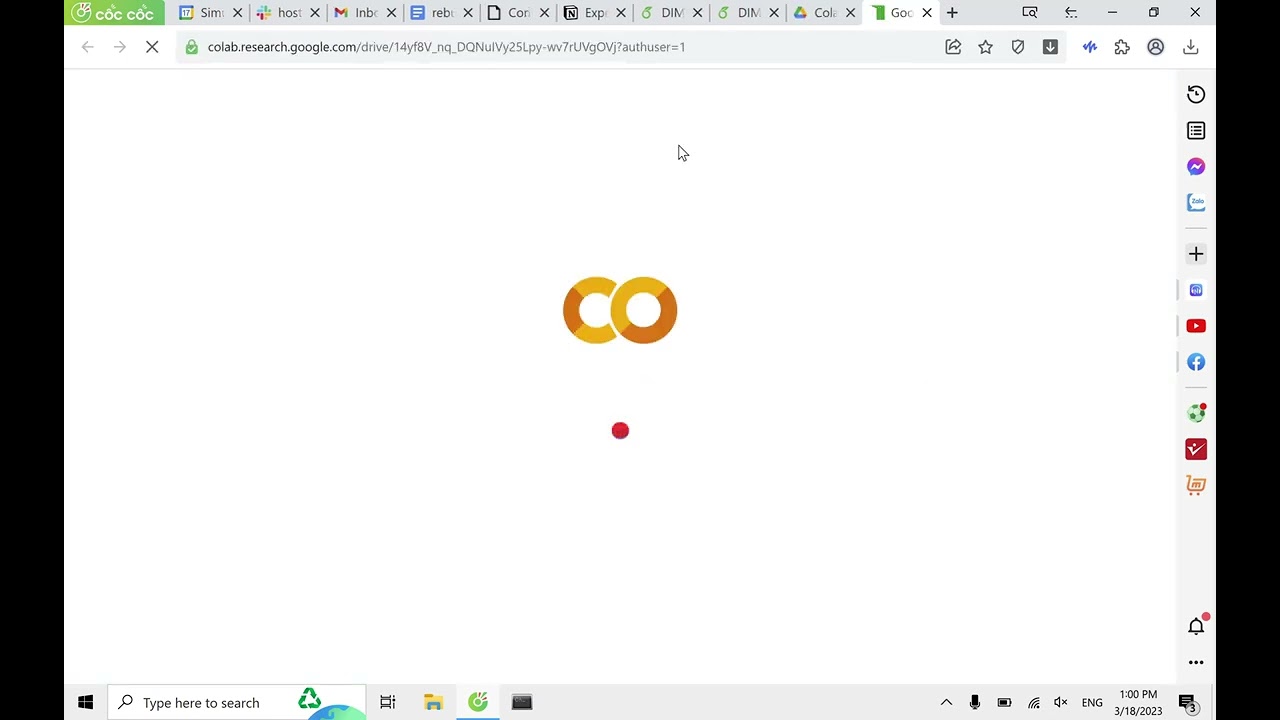Screen dimensions: 1280x720
Task: Open the Savior media download icon
Action: pyautogui.click(x=1050, y=47)
